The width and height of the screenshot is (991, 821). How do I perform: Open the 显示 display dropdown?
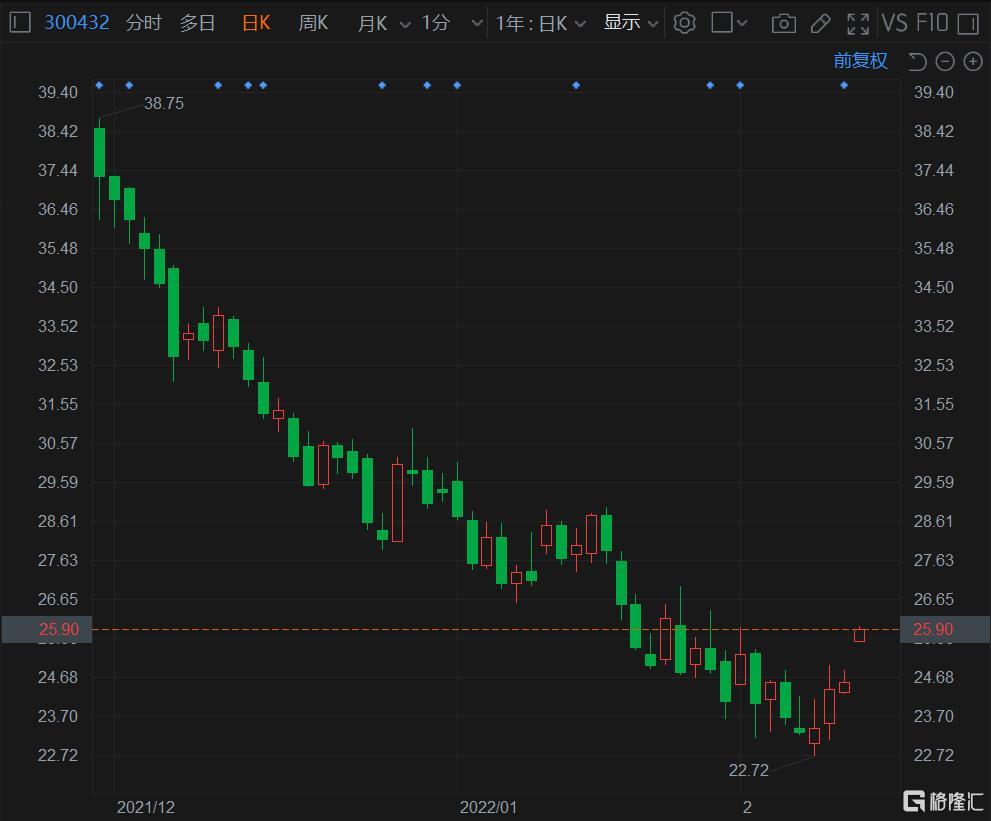point(631,23)
